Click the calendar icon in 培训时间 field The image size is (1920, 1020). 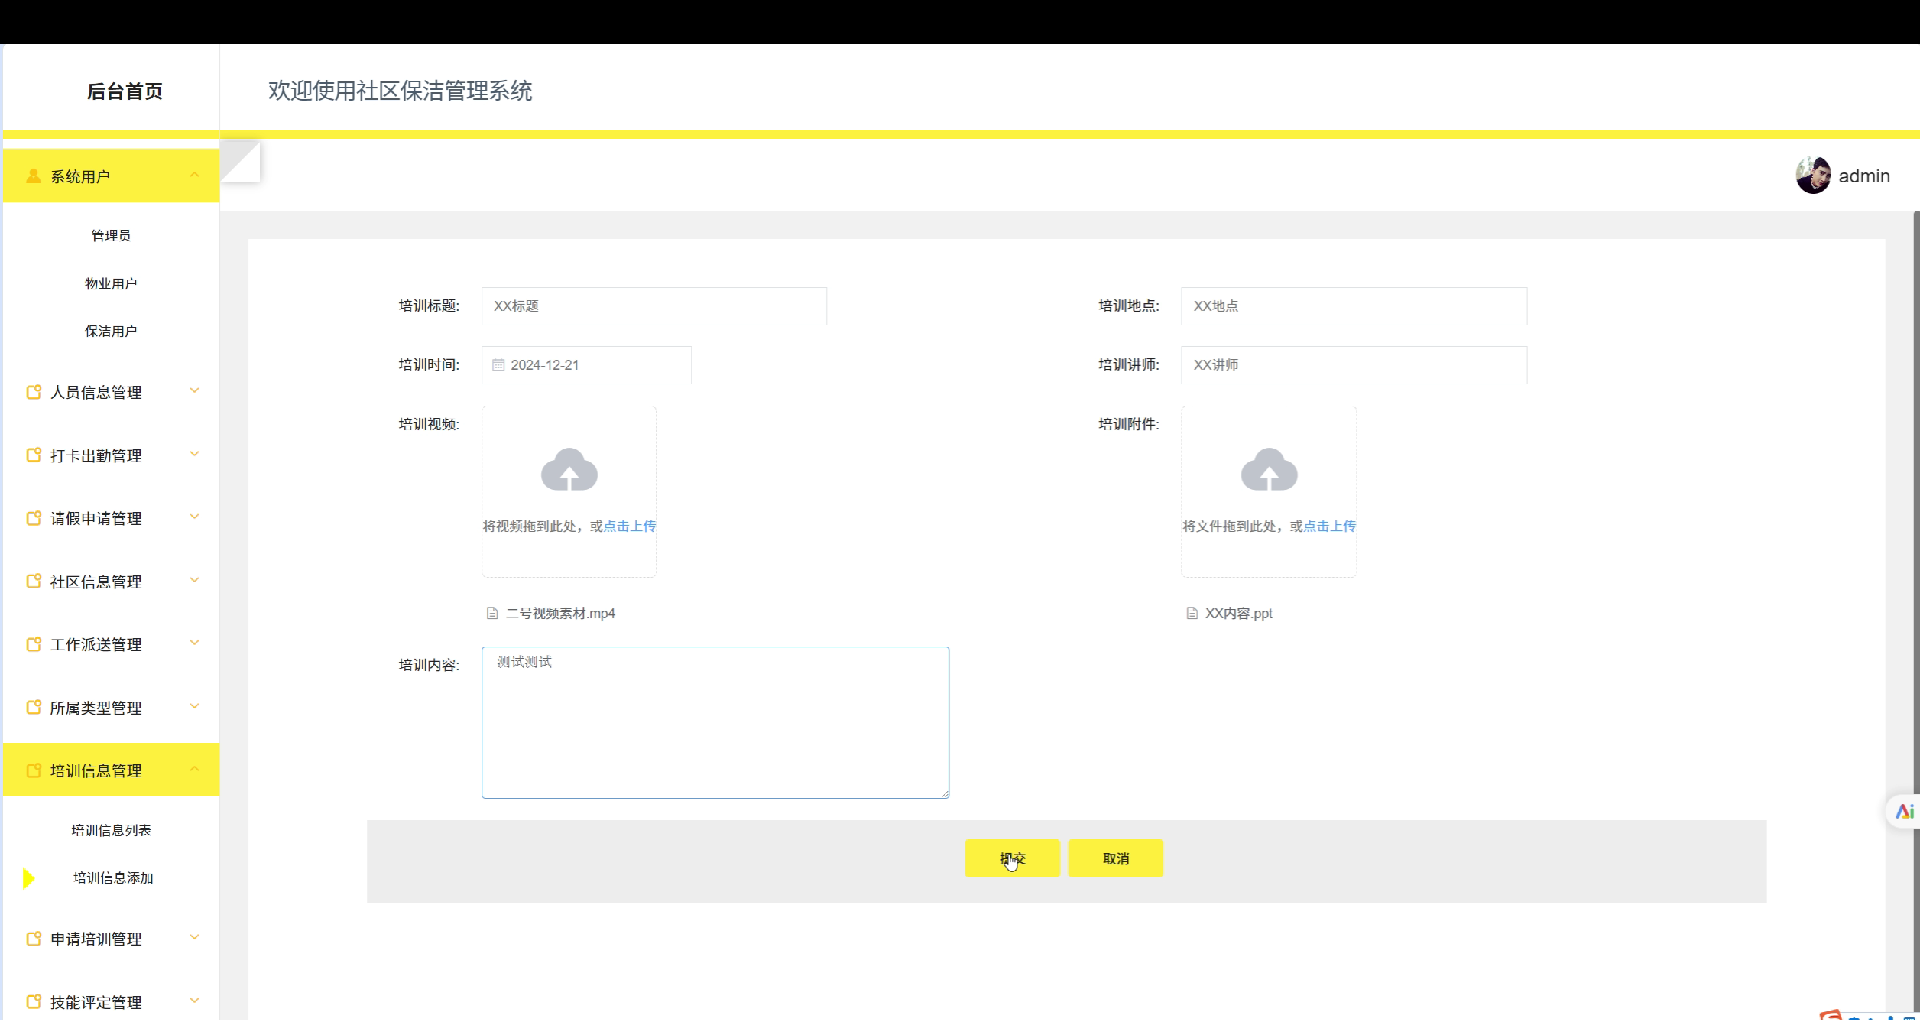coord(498,365)
